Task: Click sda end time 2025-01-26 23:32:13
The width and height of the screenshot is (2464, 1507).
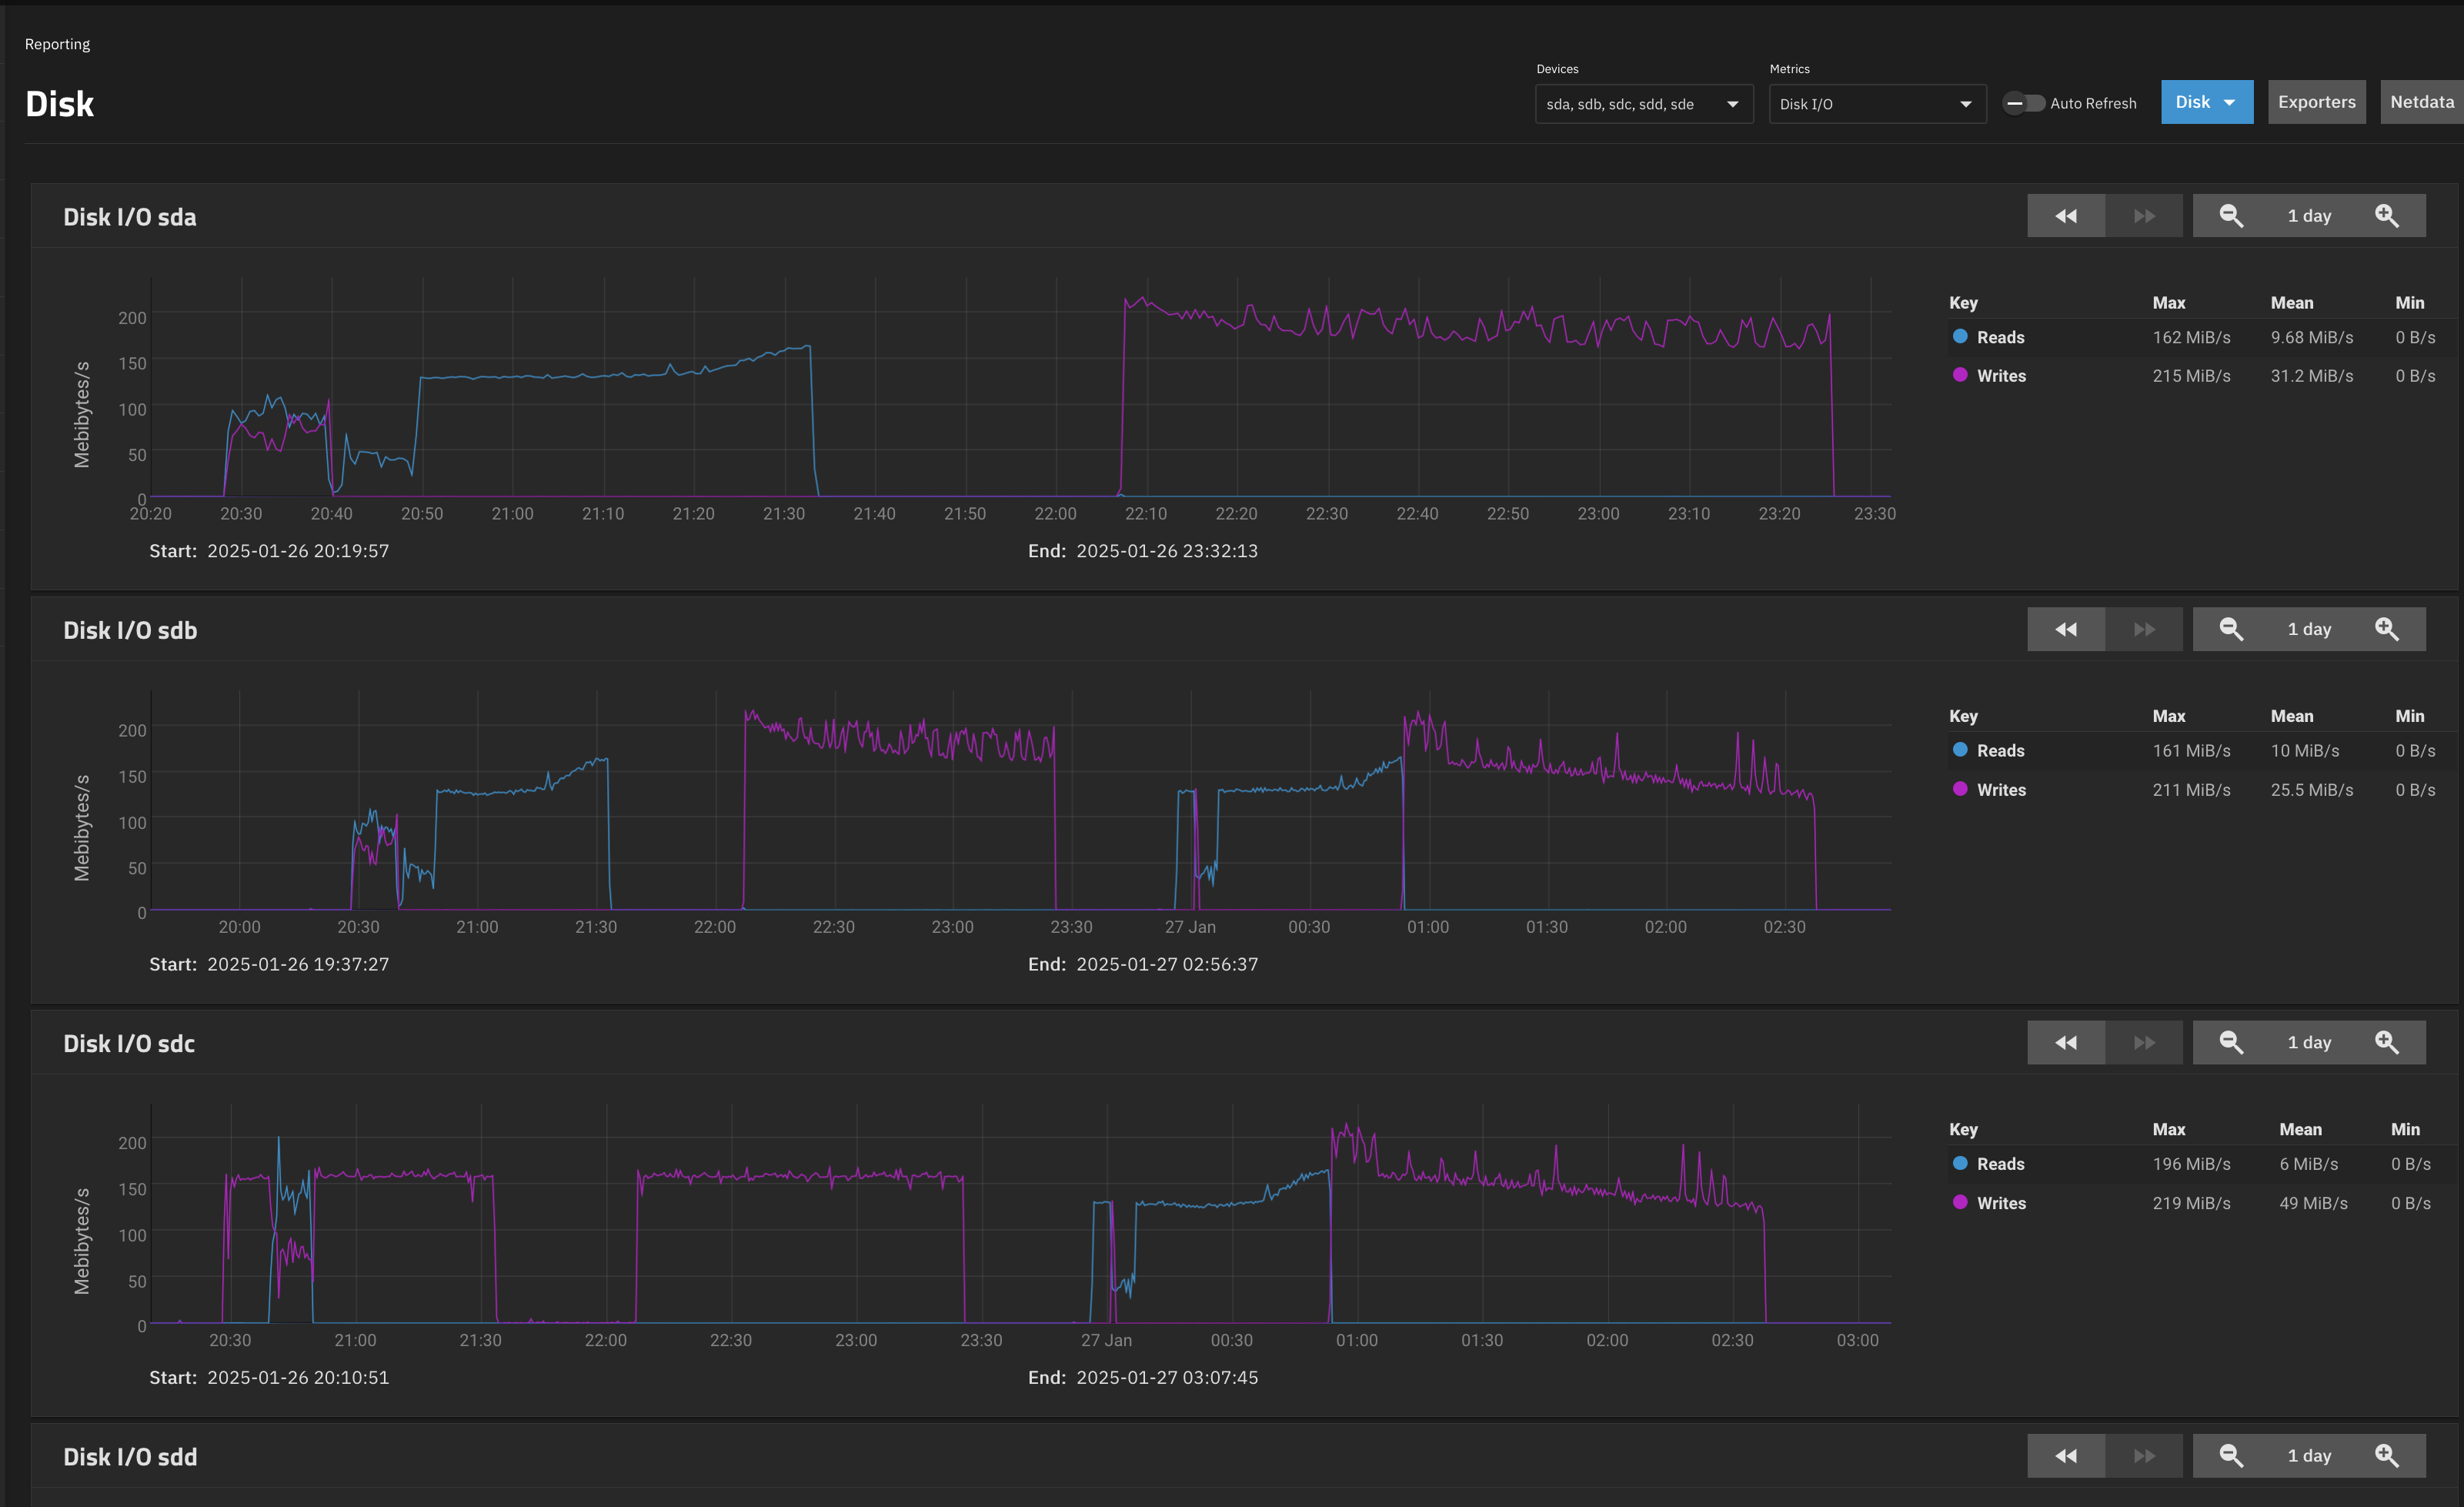Action: point(1167,551)
